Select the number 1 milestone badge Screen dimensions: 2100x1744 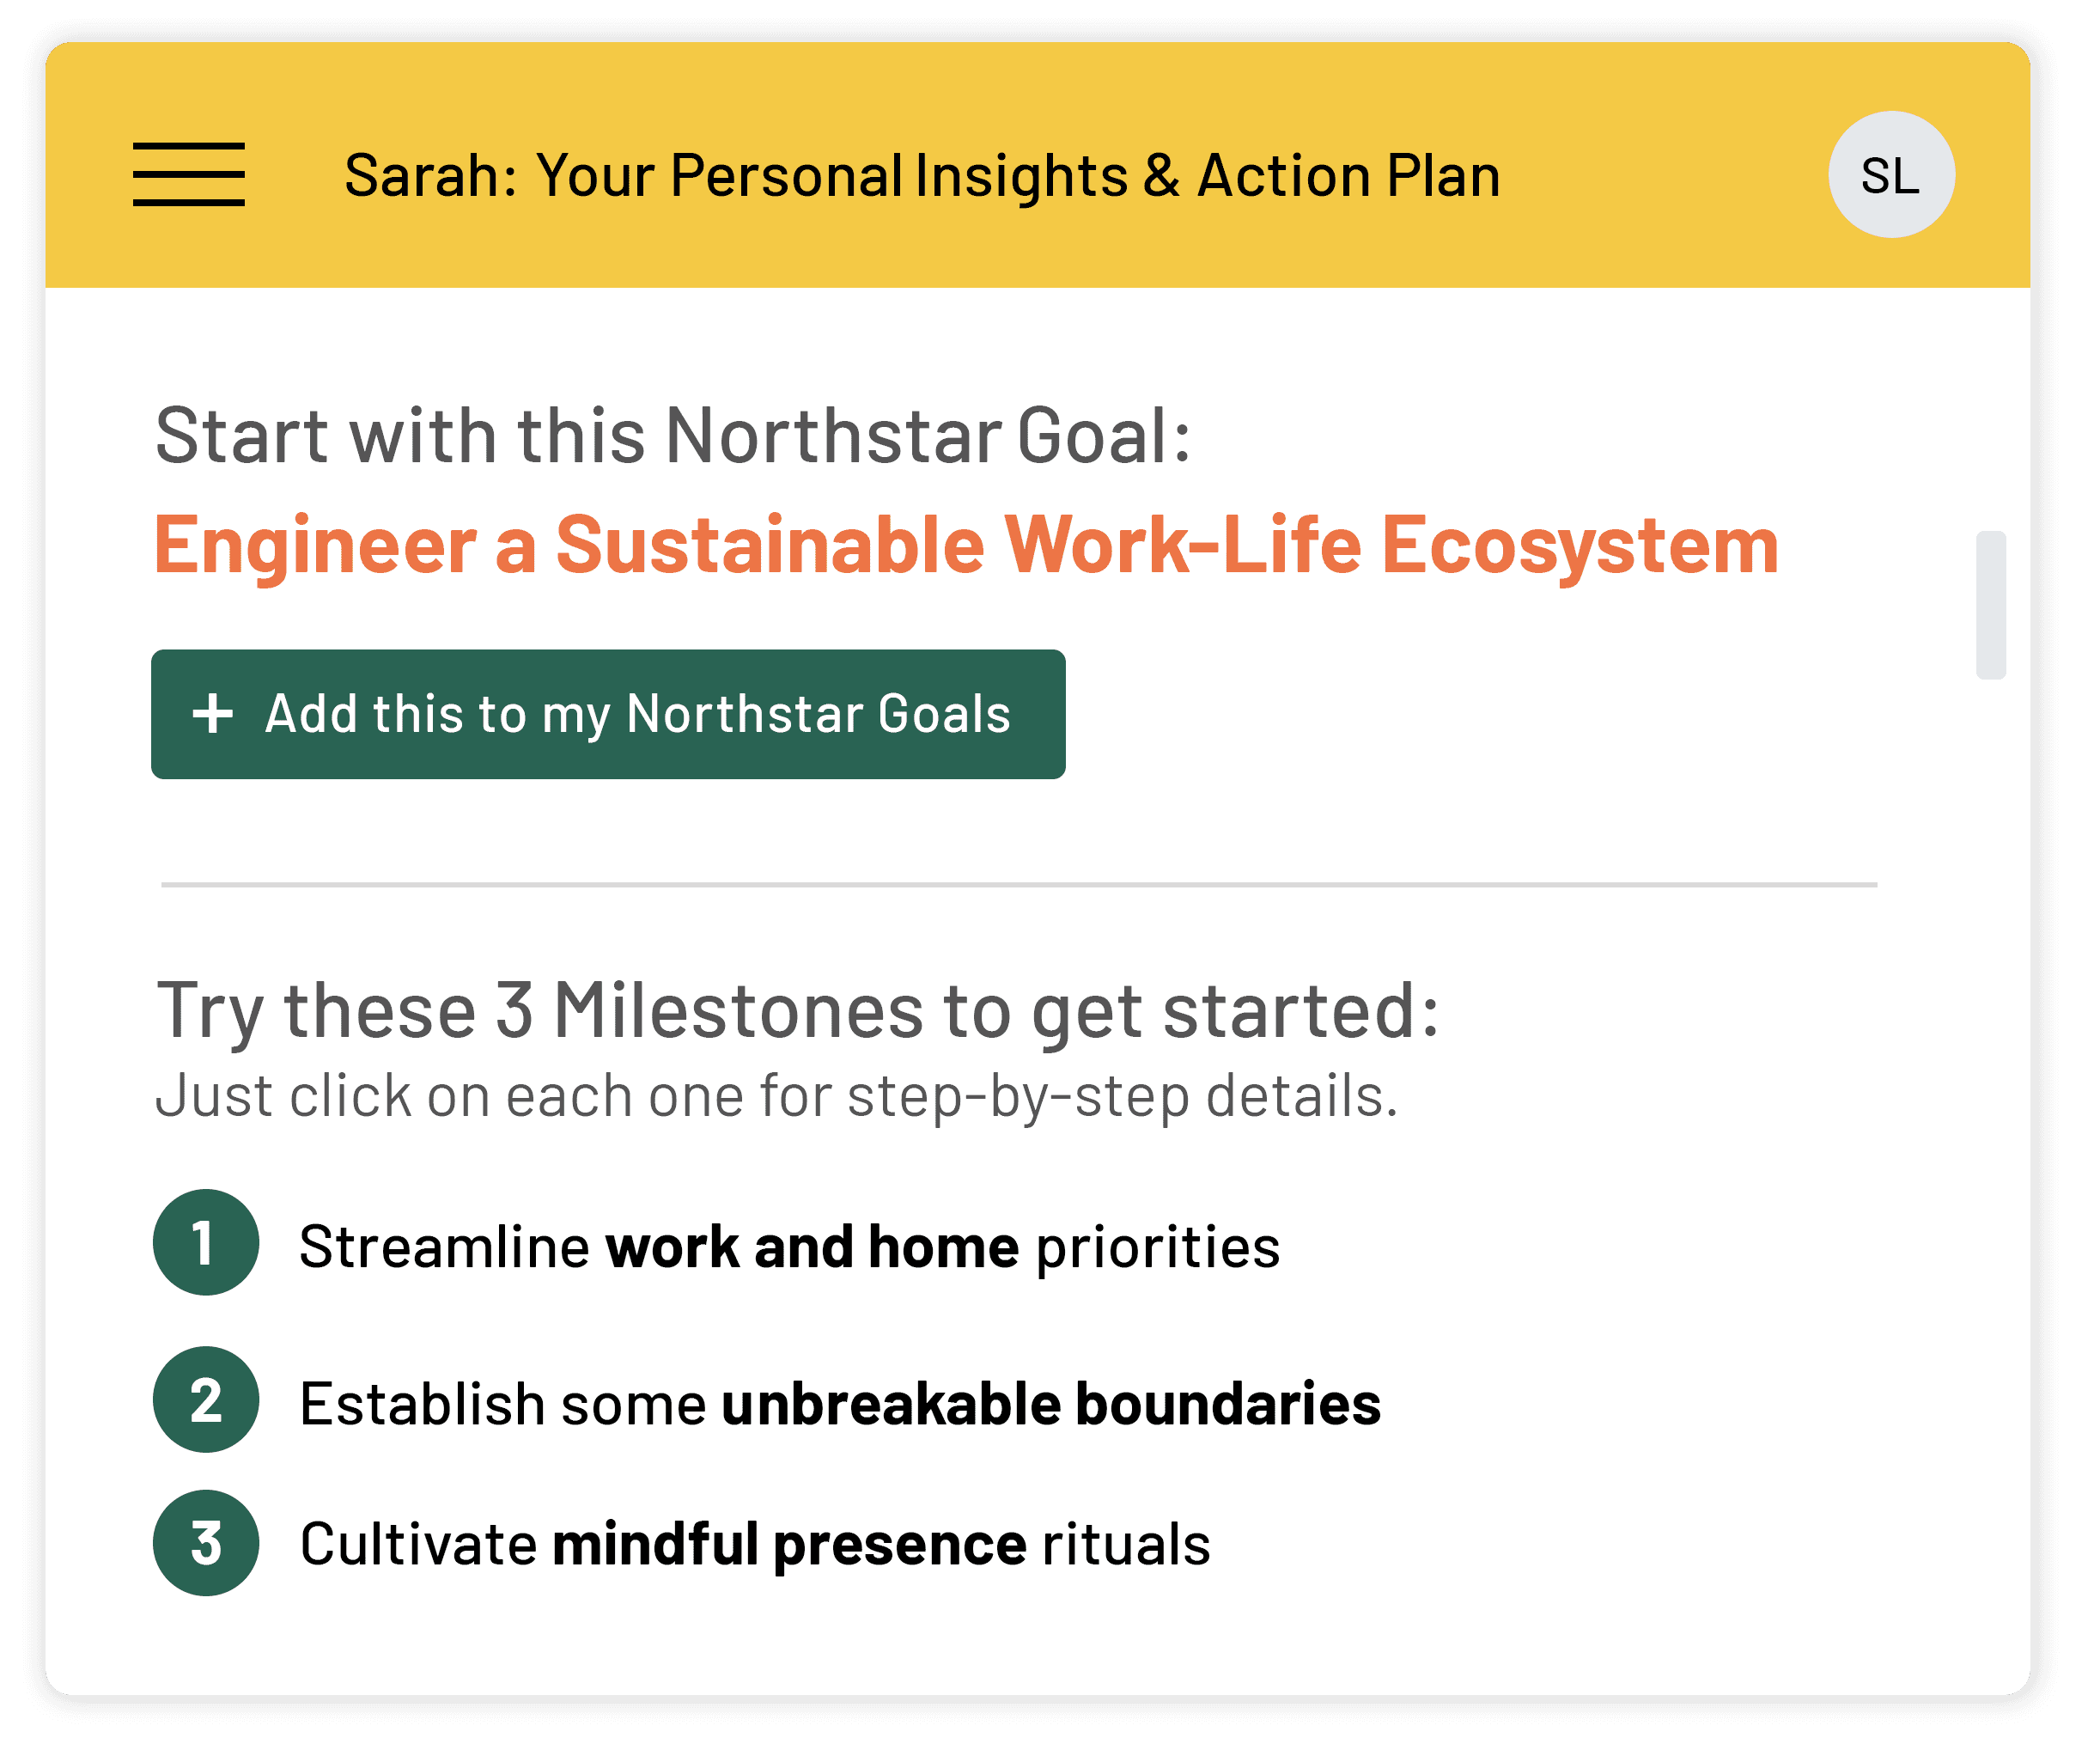click(x=206, y=1242)
